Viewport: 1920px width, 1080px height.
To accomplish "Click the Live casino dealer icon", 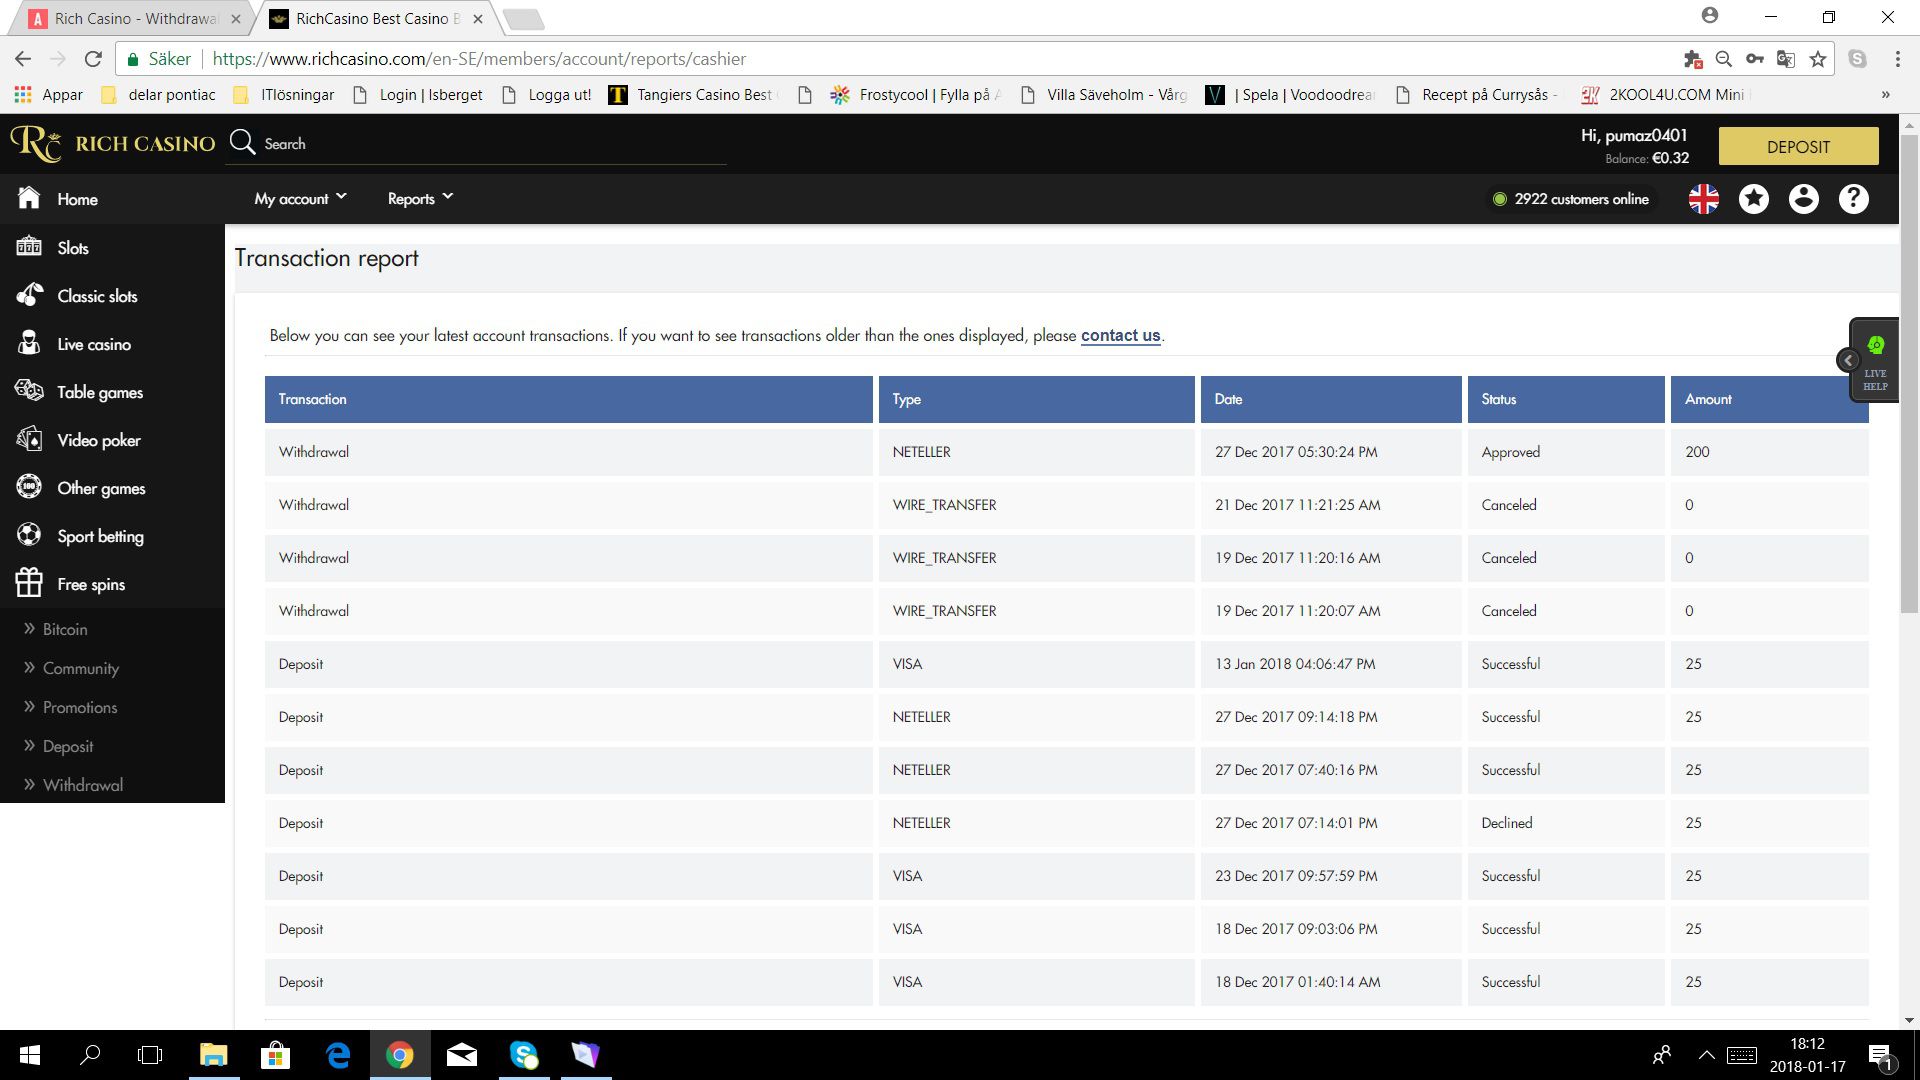I will [x=29, y=343].
